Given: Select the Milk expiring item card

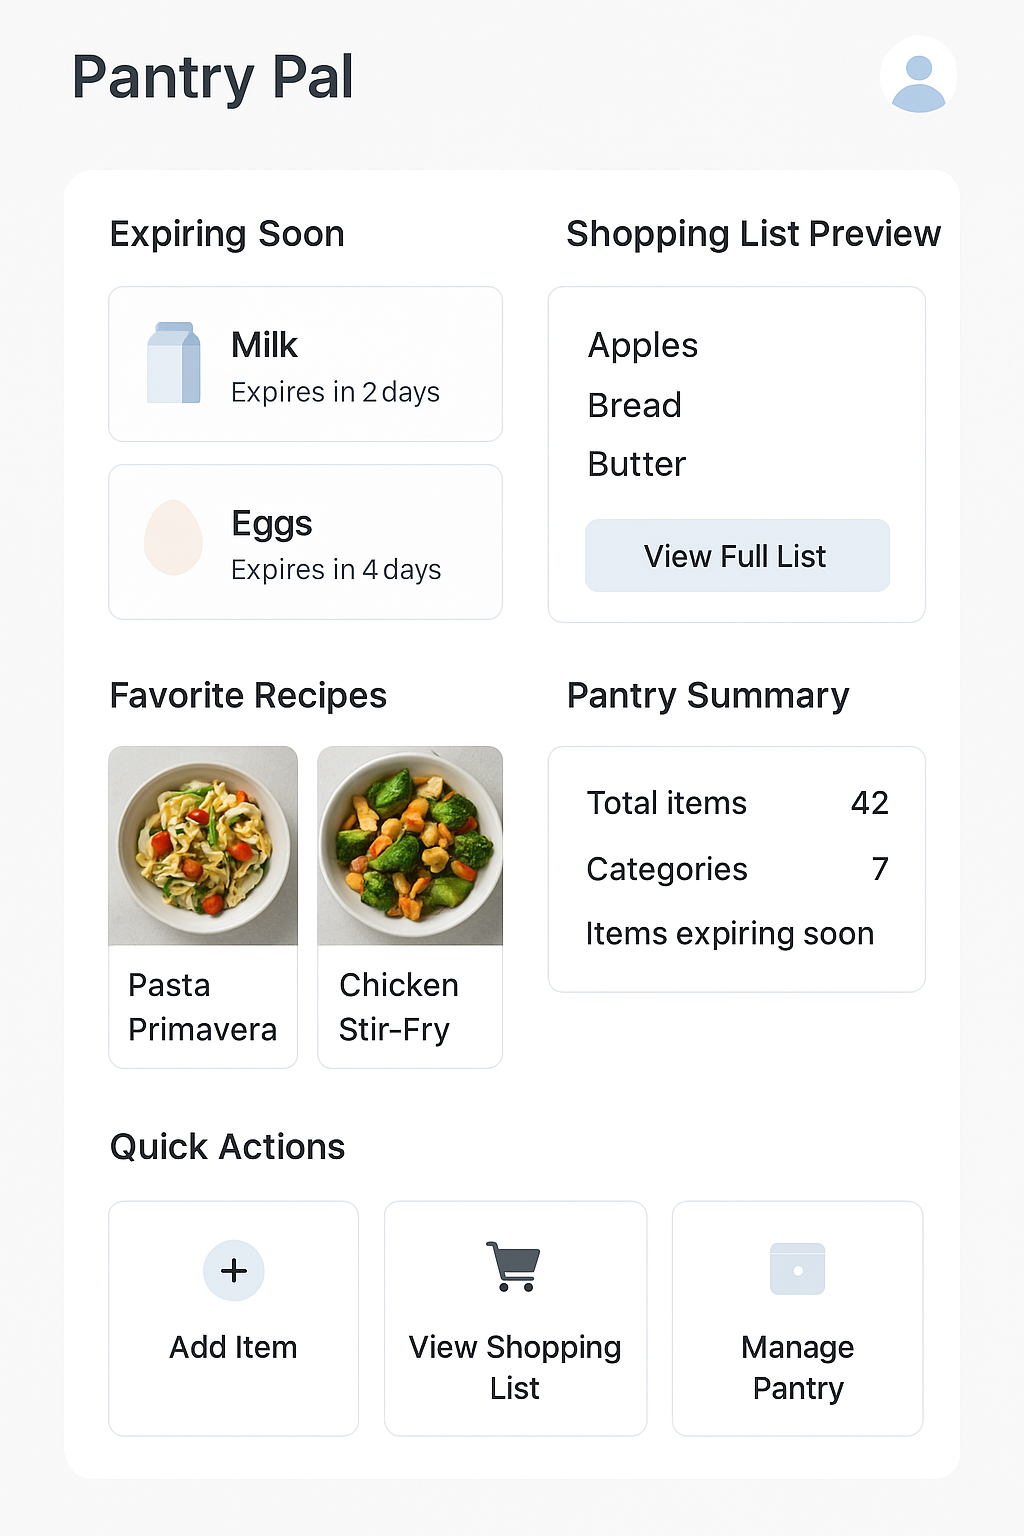Looking at the screenshot, I should coord(305,364).
